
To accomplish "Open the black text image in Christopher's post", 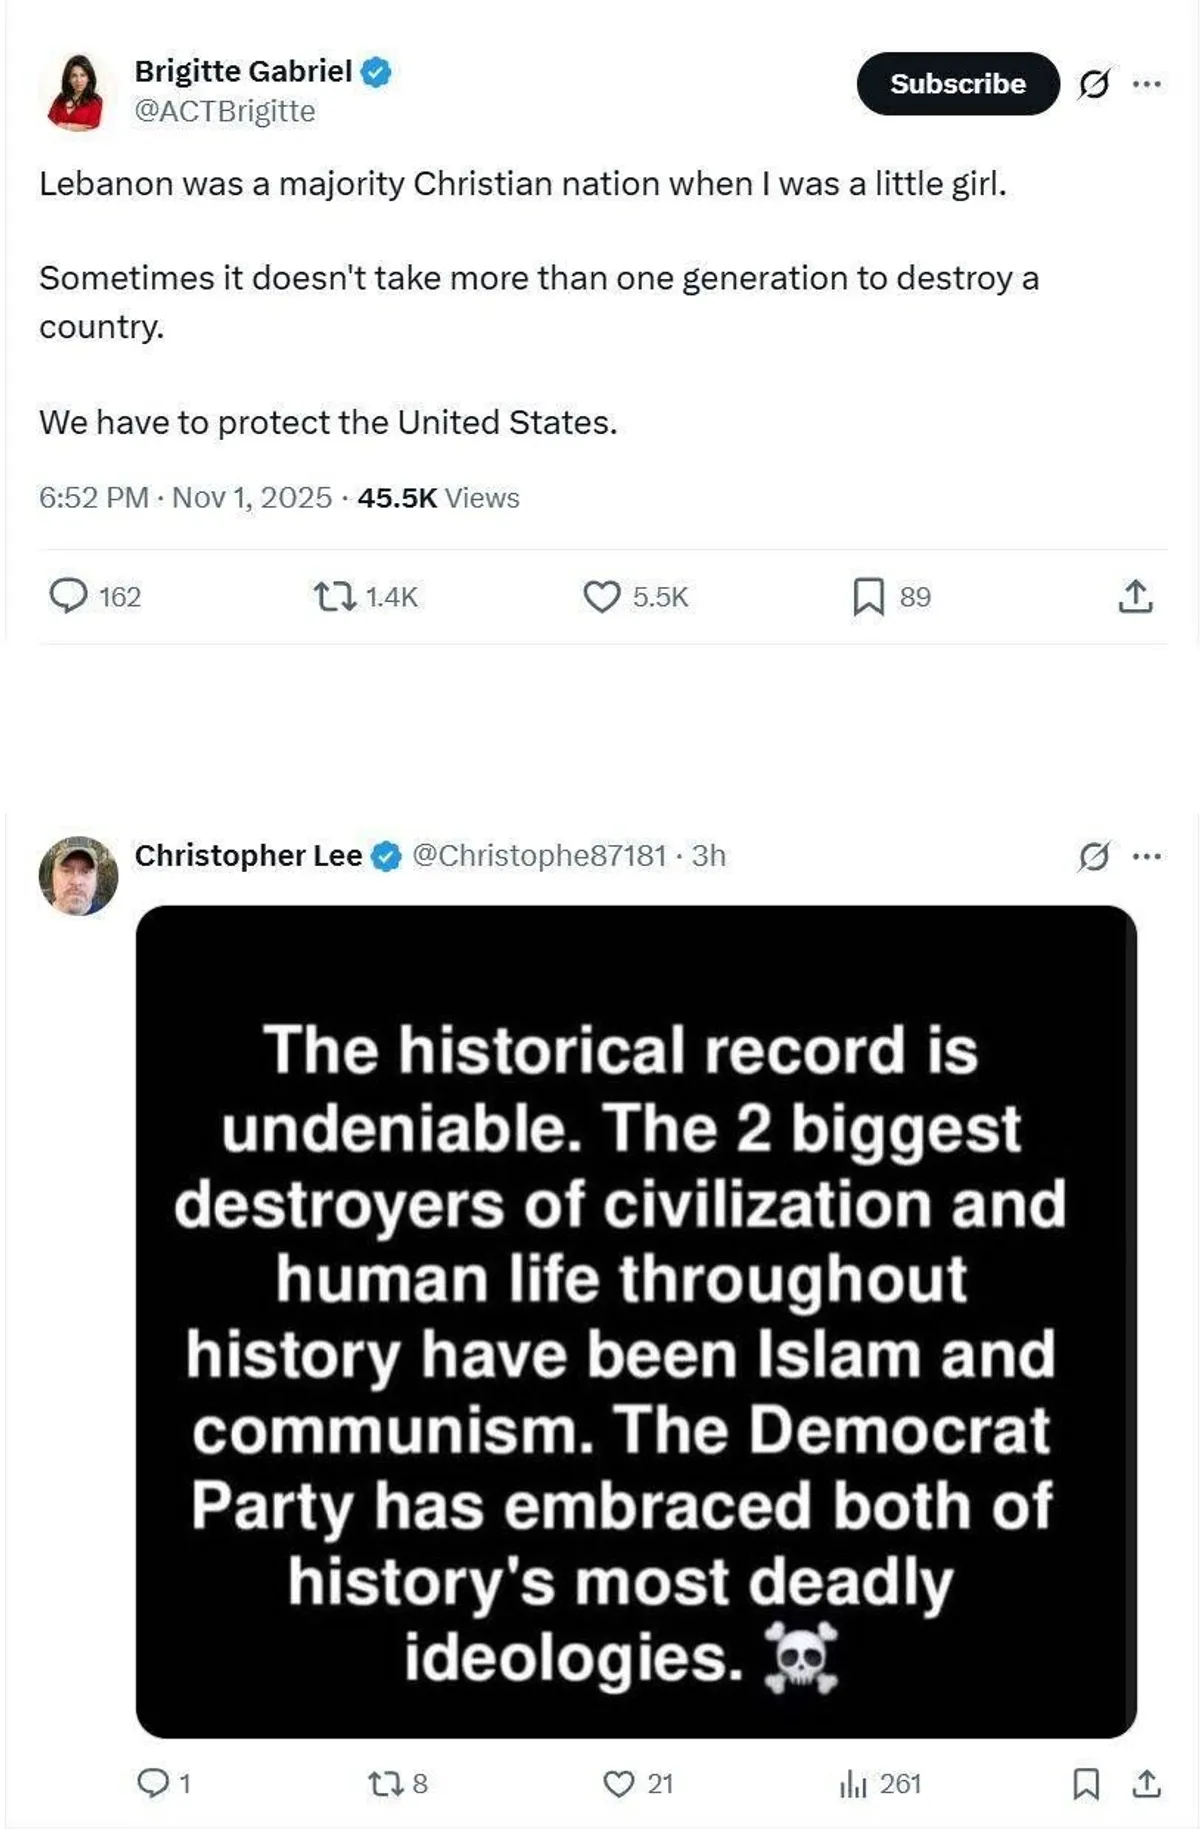I will (x=636, y=1321).
